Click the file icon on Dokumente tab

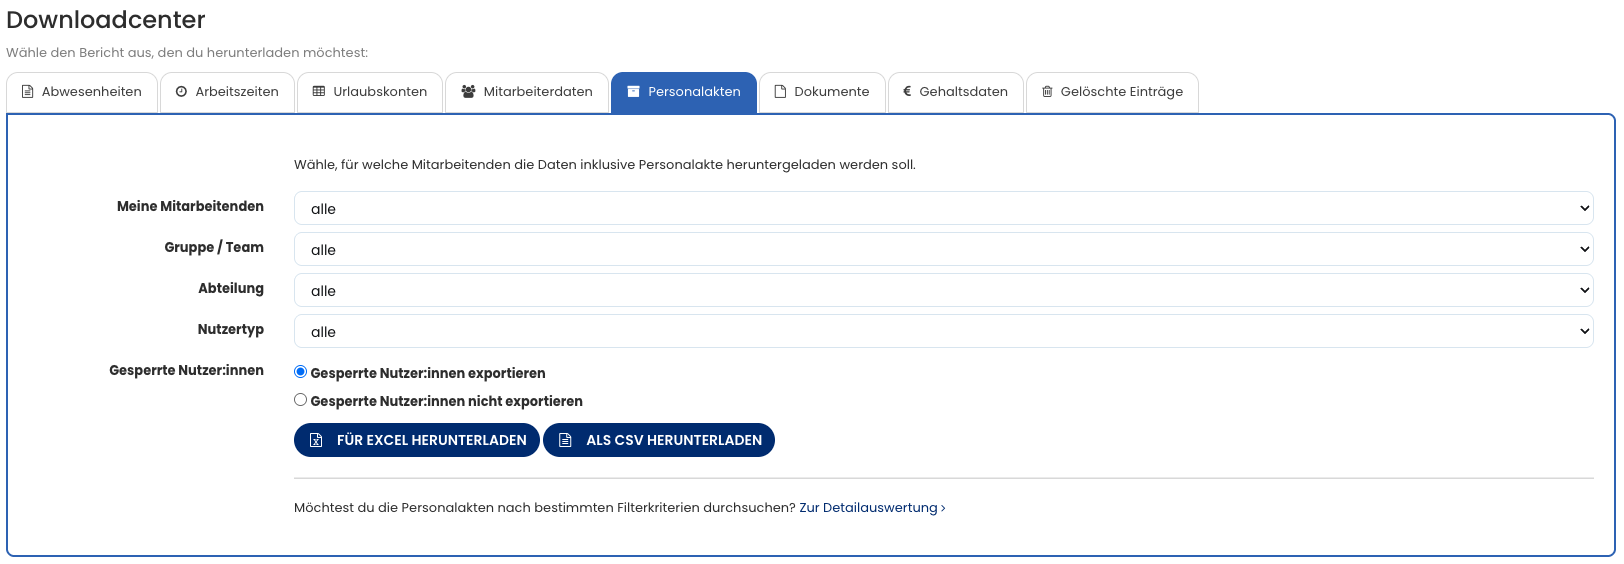[x=780, y=92]
